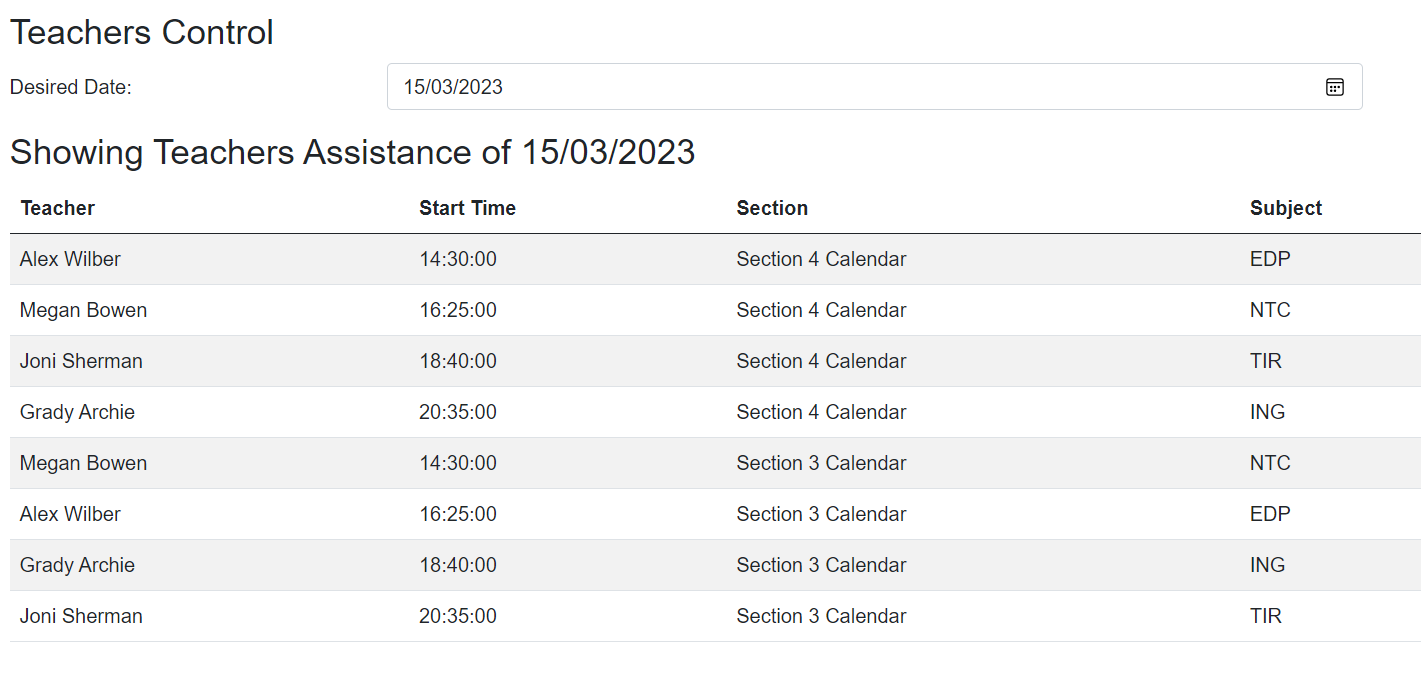Click Joni Sherman at 18:40:00

pyautogui.click(x=81, y=361)
